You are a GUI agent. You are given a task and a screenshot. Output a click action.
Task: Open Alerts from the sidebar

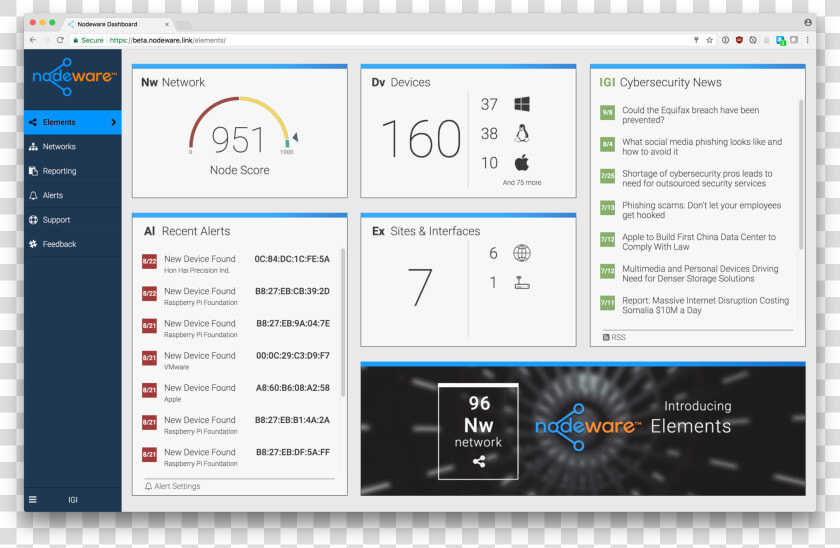click(x=72, y=196)
